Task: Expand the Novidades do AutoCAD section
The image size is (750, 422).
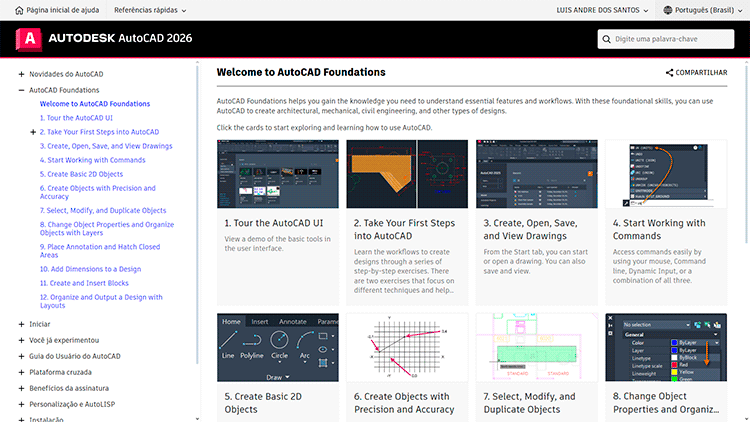Action: pyautogui.click(x=21, y=74)
